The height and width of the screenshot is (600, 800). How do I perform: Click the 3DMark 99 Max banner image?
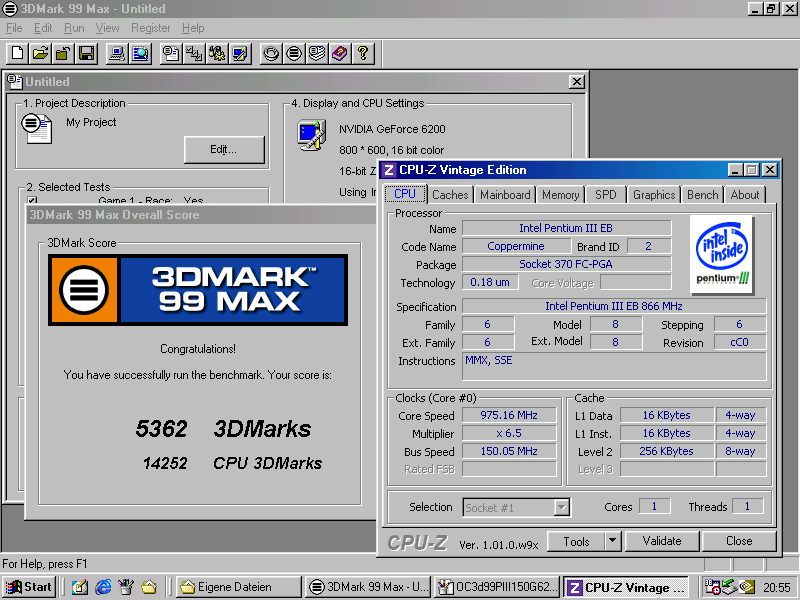coord(198,290)
